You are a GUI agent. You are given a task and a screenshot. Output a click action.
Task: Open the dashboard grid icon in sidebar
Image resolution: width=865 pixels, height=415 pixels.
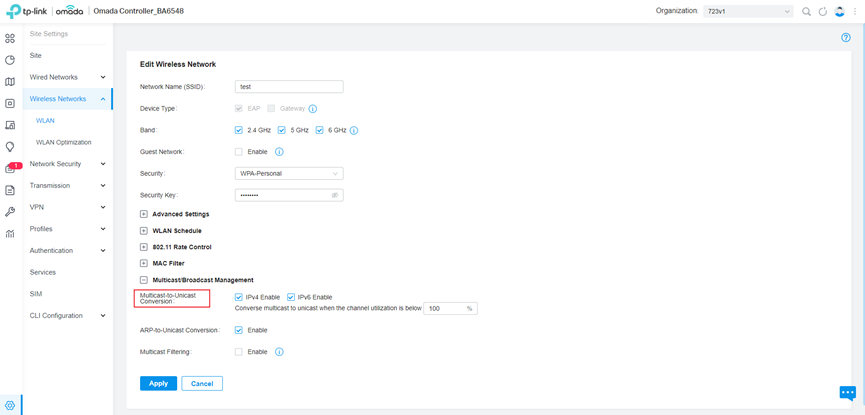point(10,38)
